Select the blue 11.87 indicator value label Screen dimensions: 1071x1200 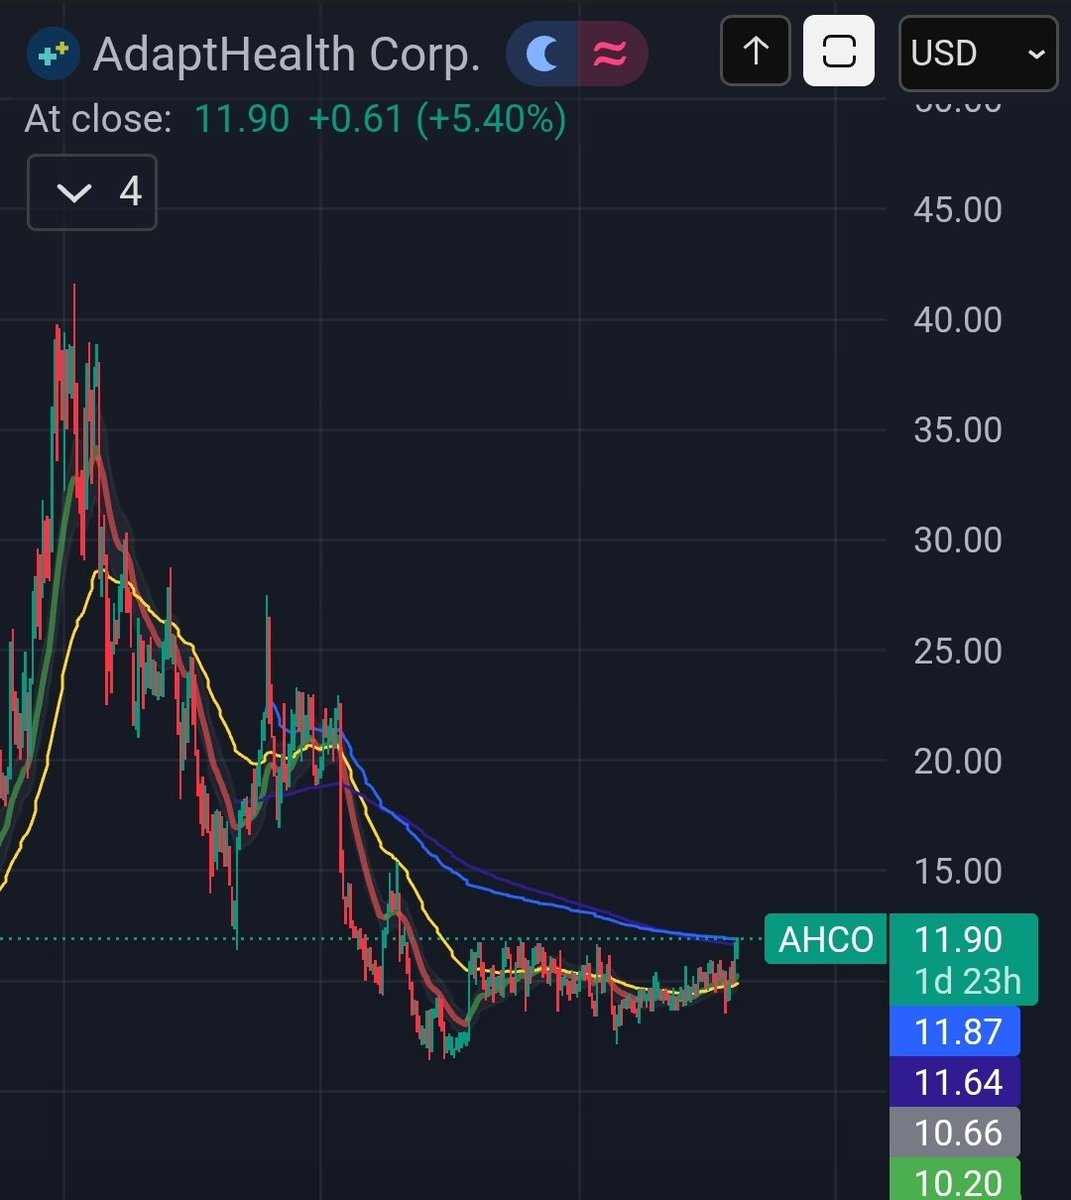click(x=955, y=1031)
